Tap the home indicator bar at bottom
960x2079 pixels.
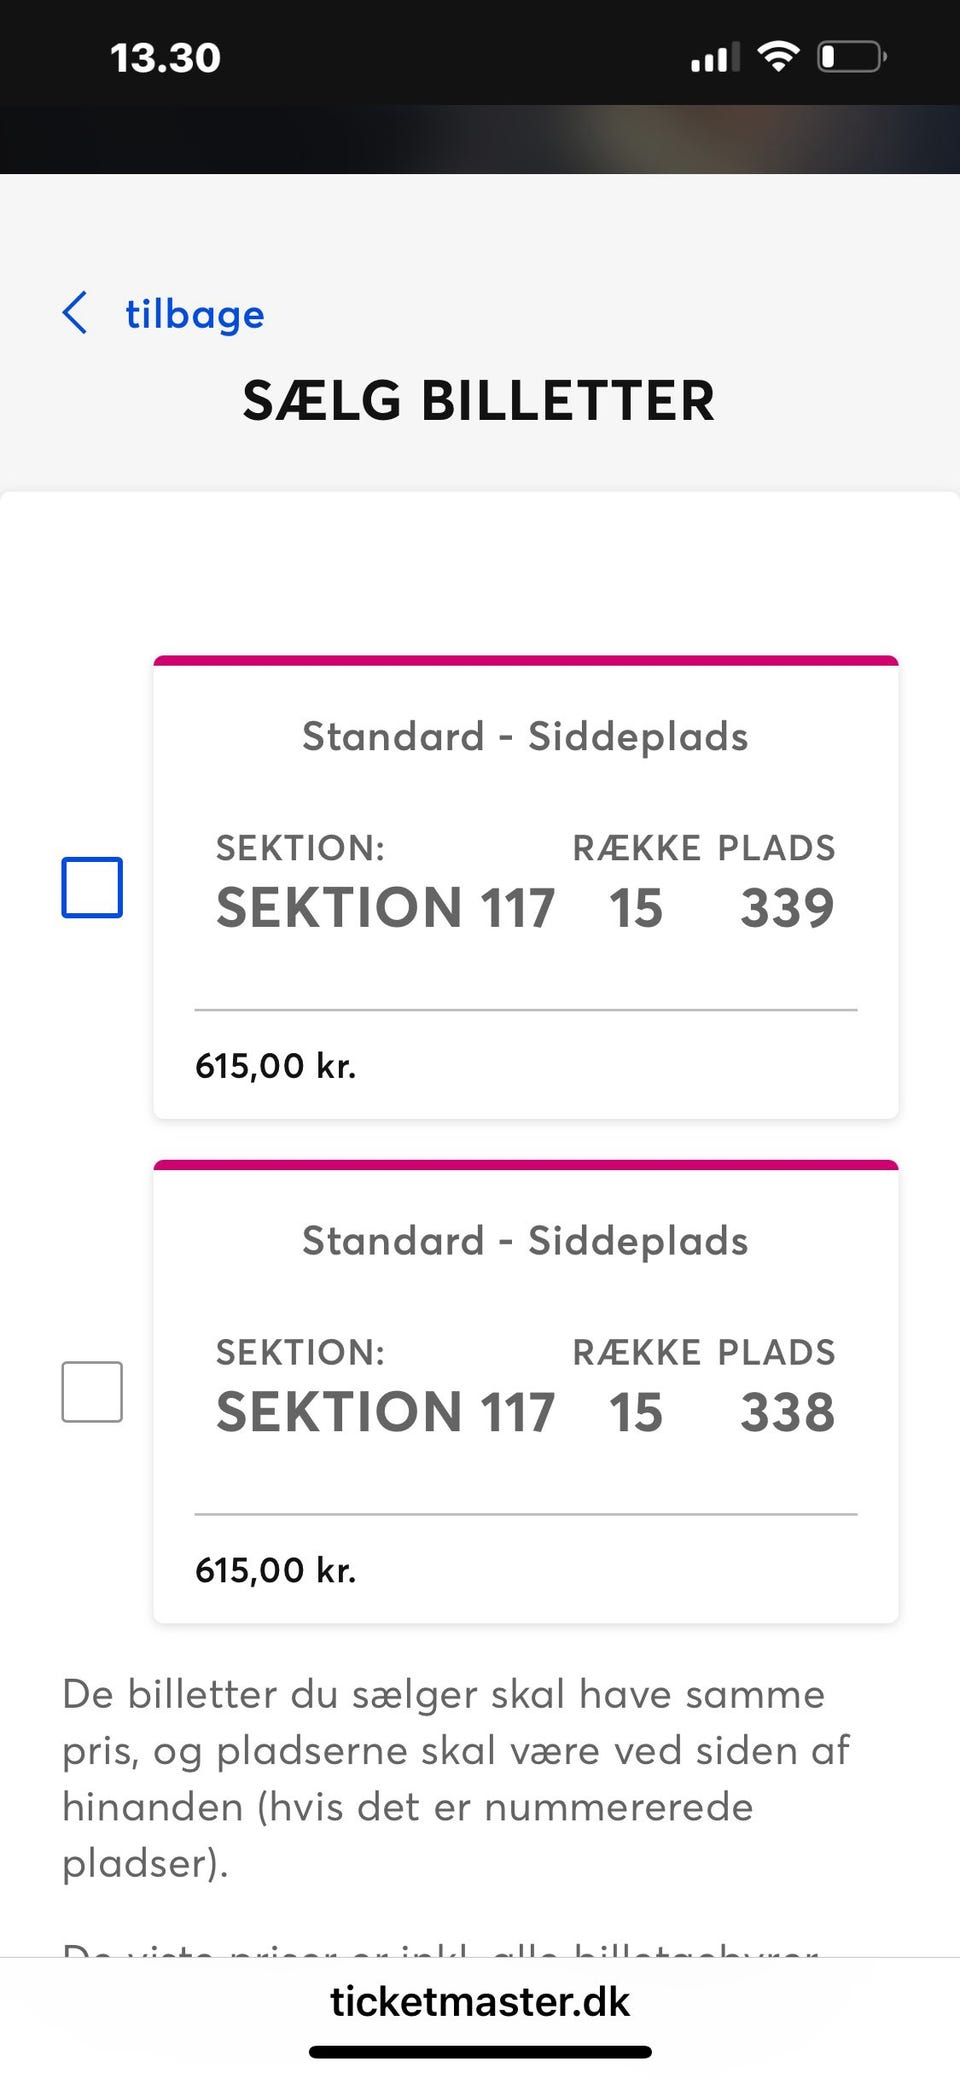click(x=480, y=2052)
